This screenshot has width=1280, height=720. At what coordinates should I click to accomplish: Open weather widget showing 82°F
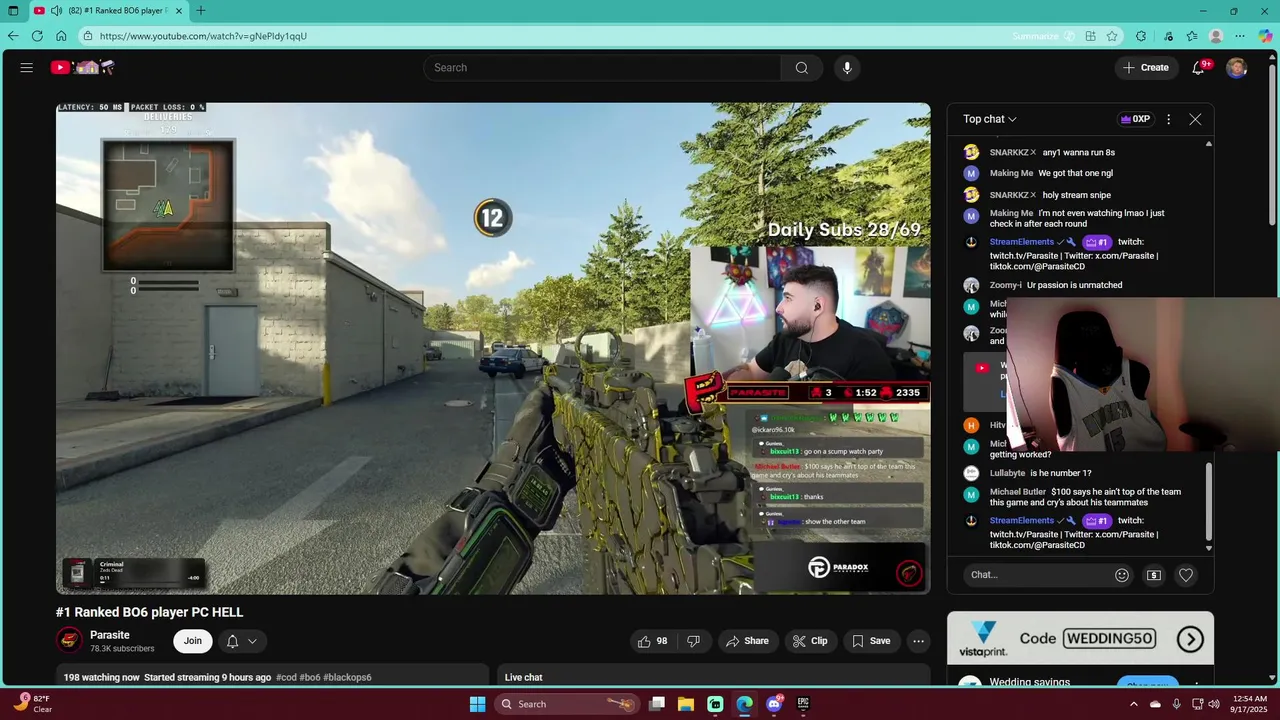click(33, 704)
